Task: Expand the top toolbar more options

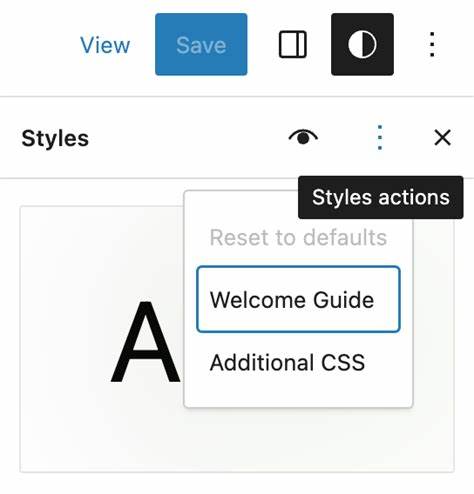Action: click(432, 44)
